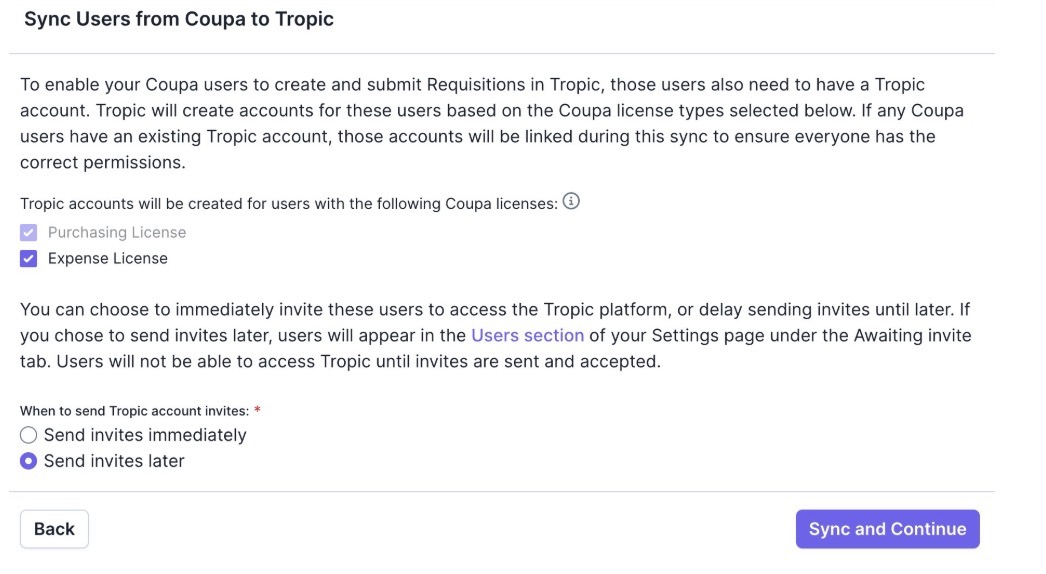Click the divider line below the heading
Viewport: 1046px width, 574px height.
502,53
